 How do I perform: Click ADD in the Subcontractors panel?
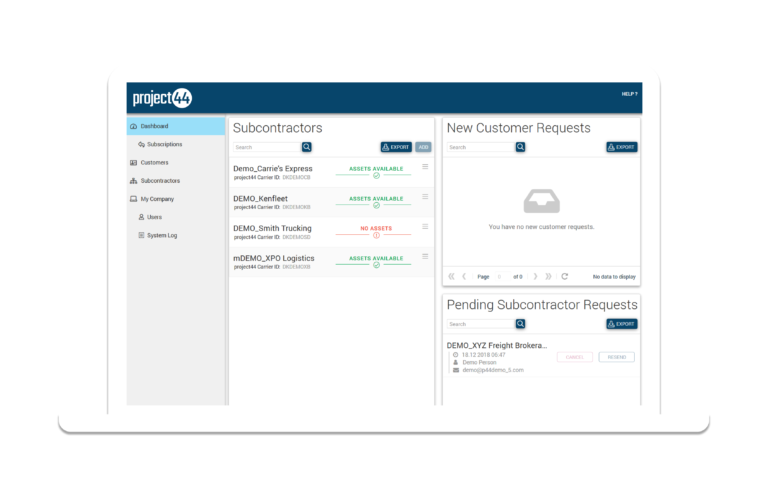tap(423, 147)
